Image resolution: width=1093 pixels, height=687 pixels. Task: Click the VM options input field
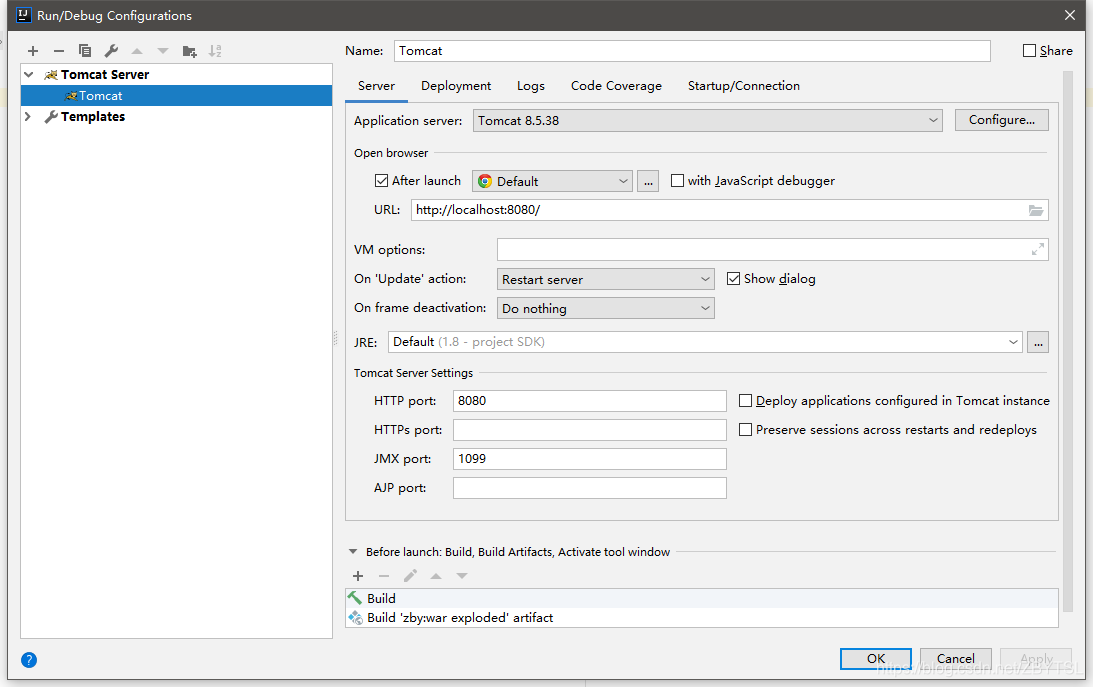pyautogui.click(x=772, y=249)
